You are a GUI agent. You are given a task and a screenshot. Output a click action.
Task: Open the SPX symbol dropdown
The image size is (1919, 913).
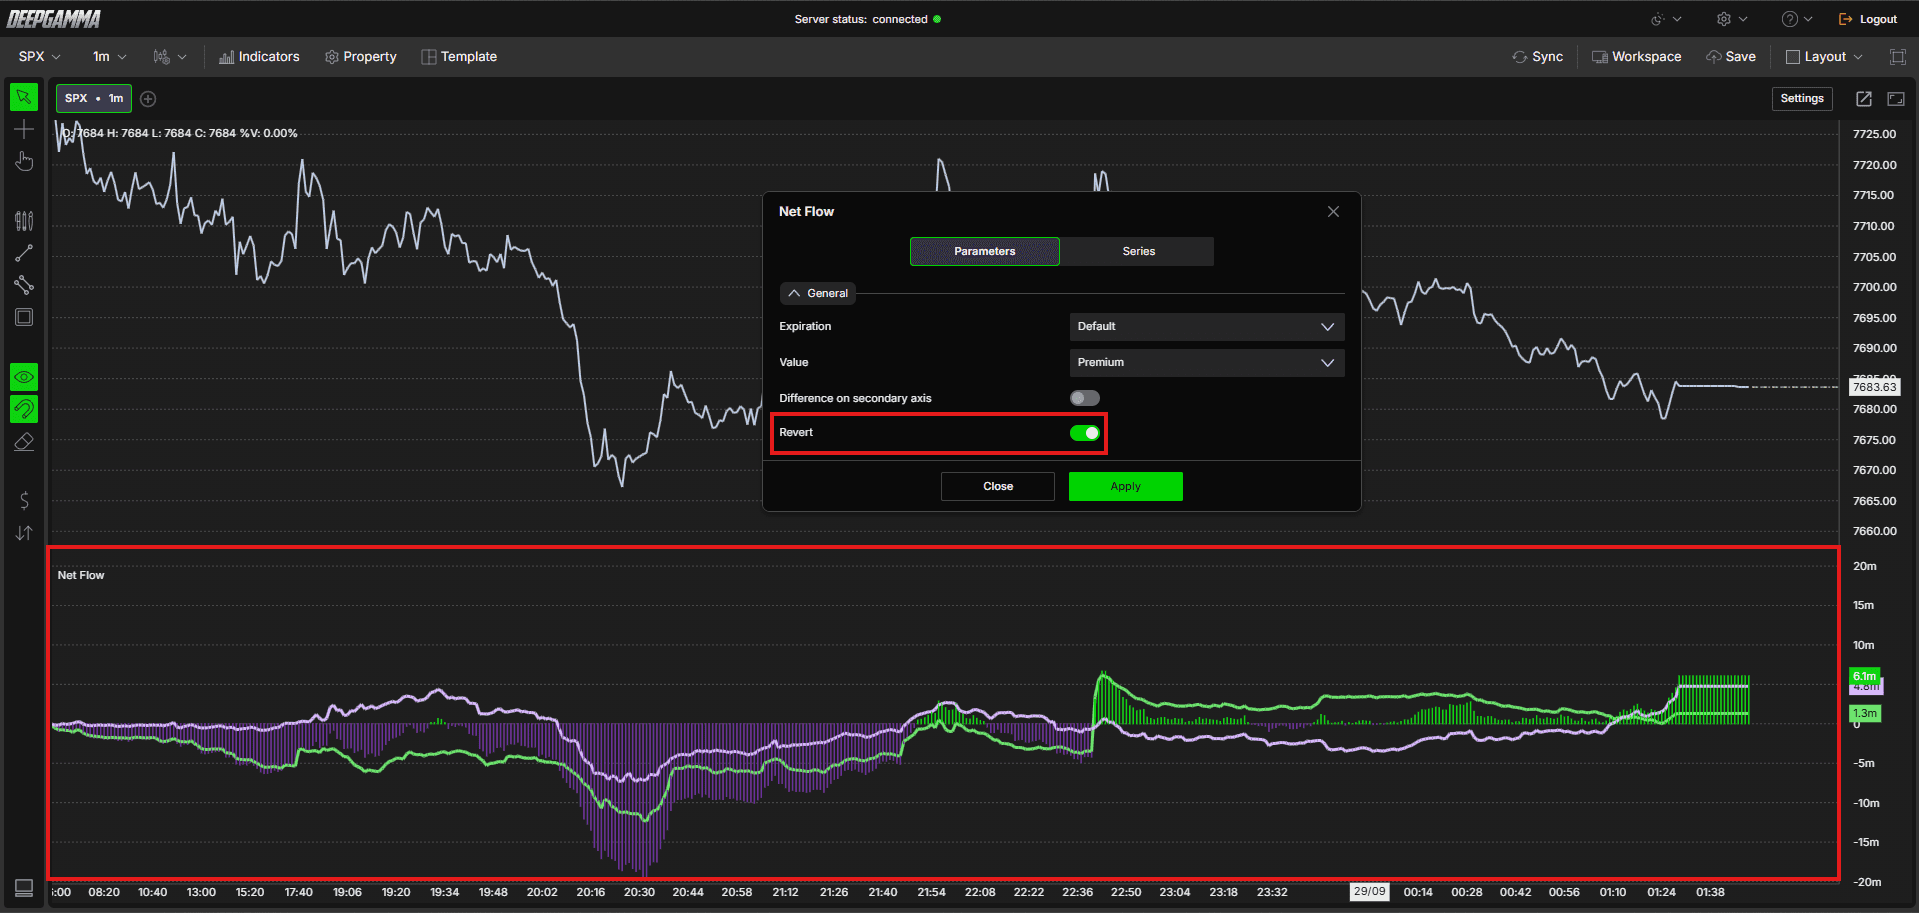tap(40, 57)
